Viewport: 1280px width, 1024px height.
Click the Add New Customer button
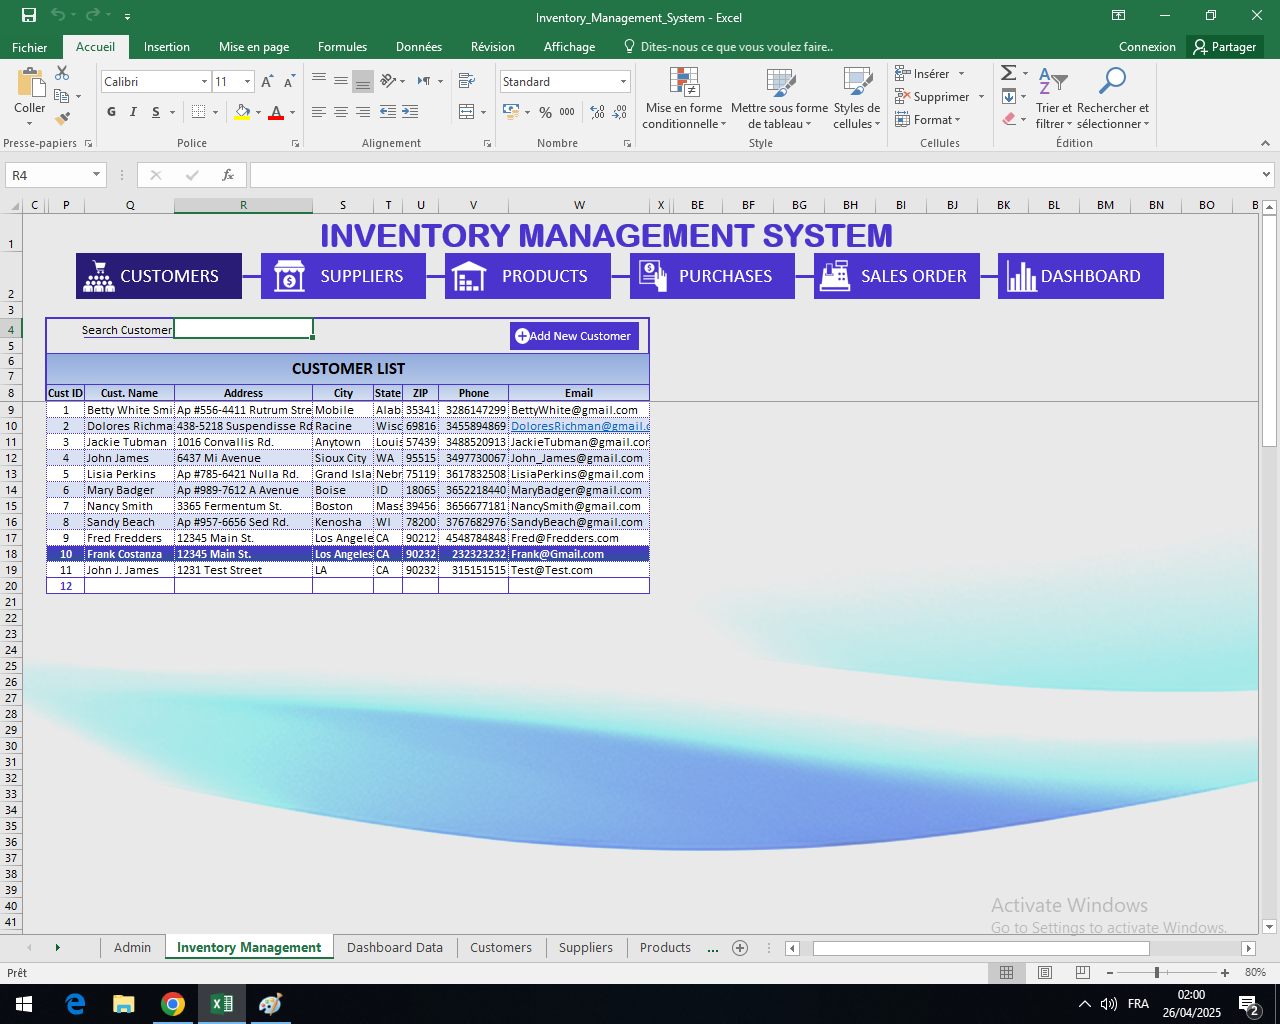point(574,335)
